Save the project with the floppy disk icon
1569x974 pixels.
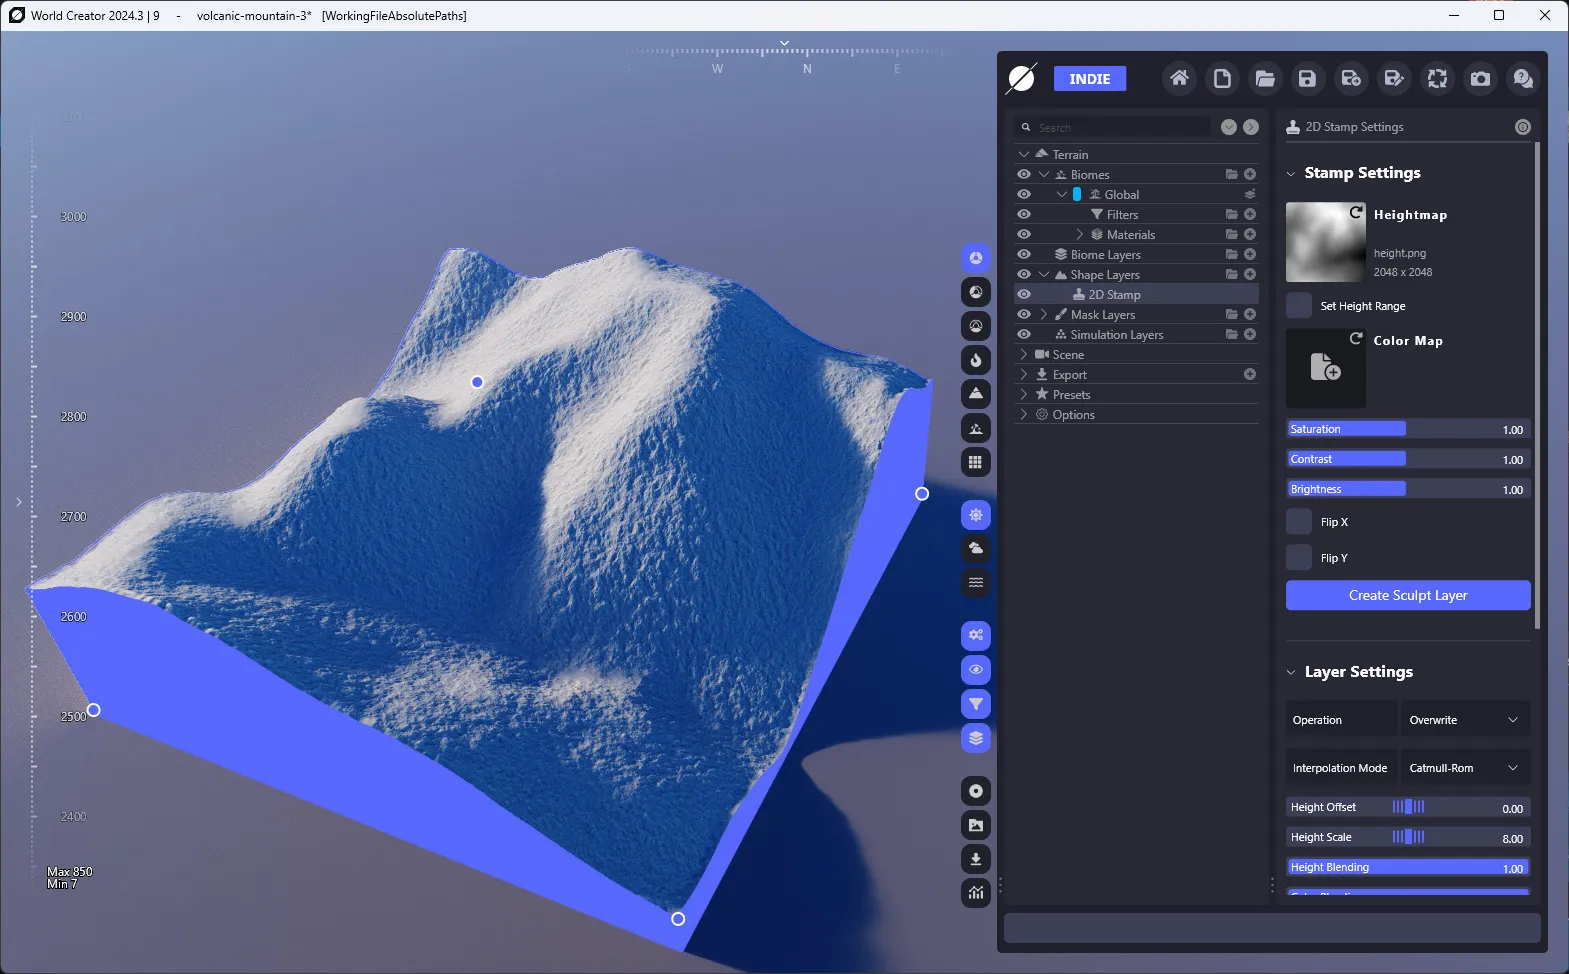(1307, 78)
